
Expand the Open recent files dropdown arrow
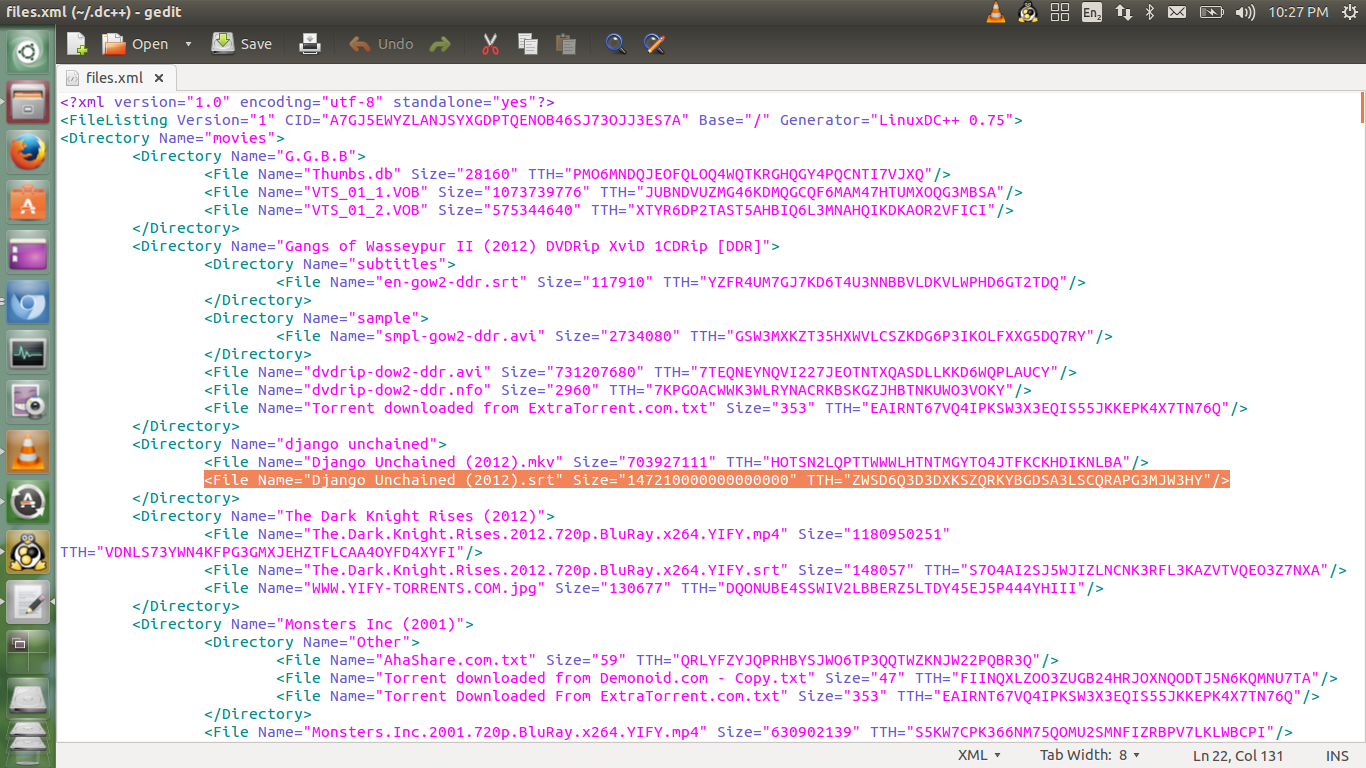(x=188, y=44)
